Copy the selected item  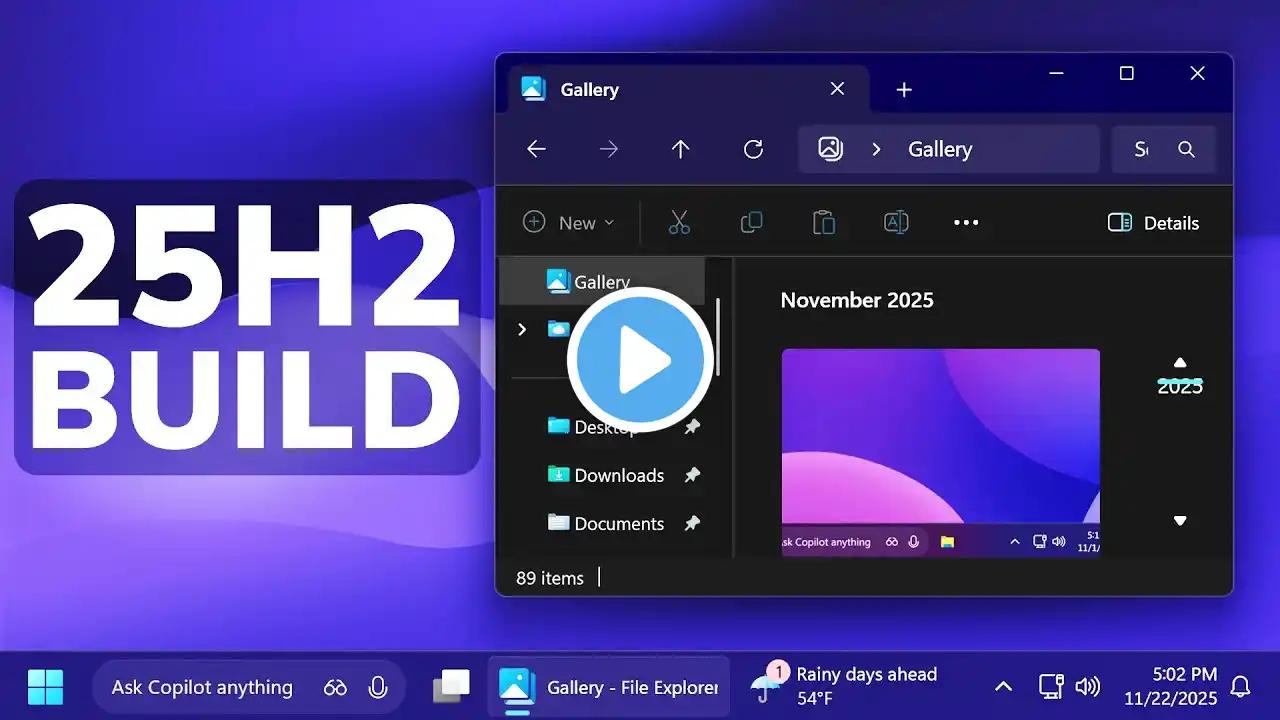tap(752, 222)
